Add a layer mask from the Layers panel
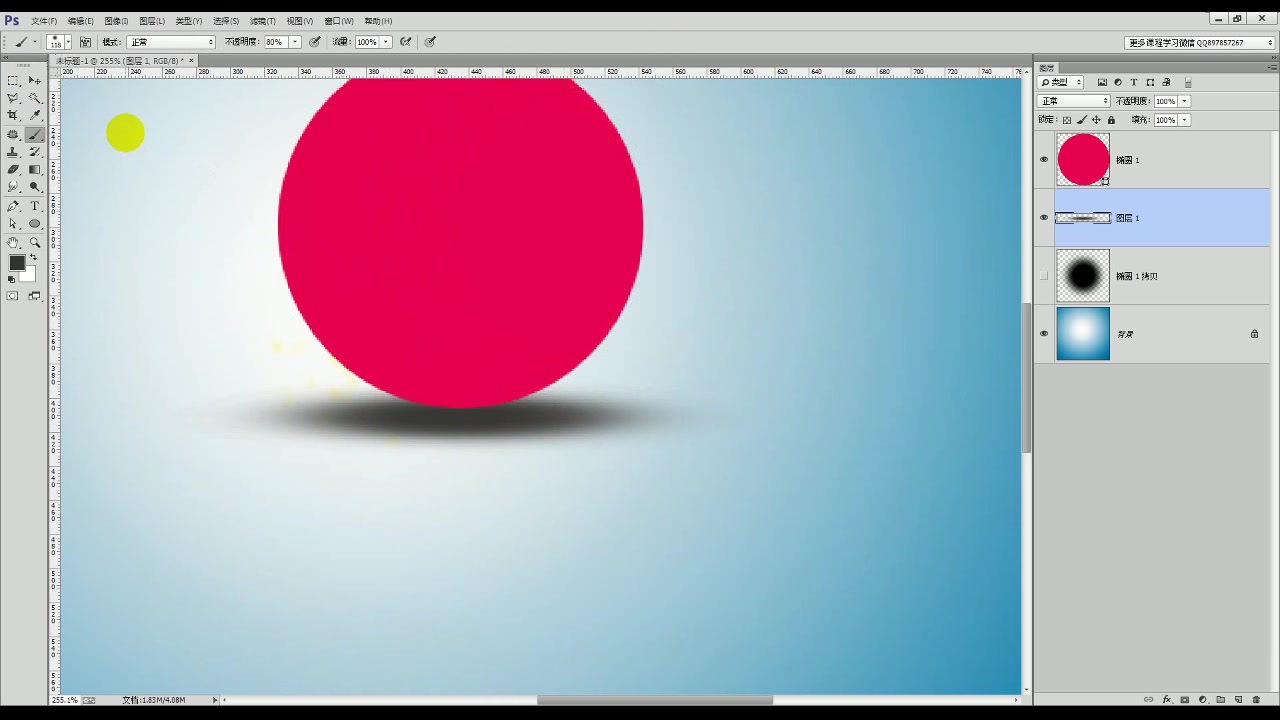This screenshot has height=720, width=1280. [1185, 700]
